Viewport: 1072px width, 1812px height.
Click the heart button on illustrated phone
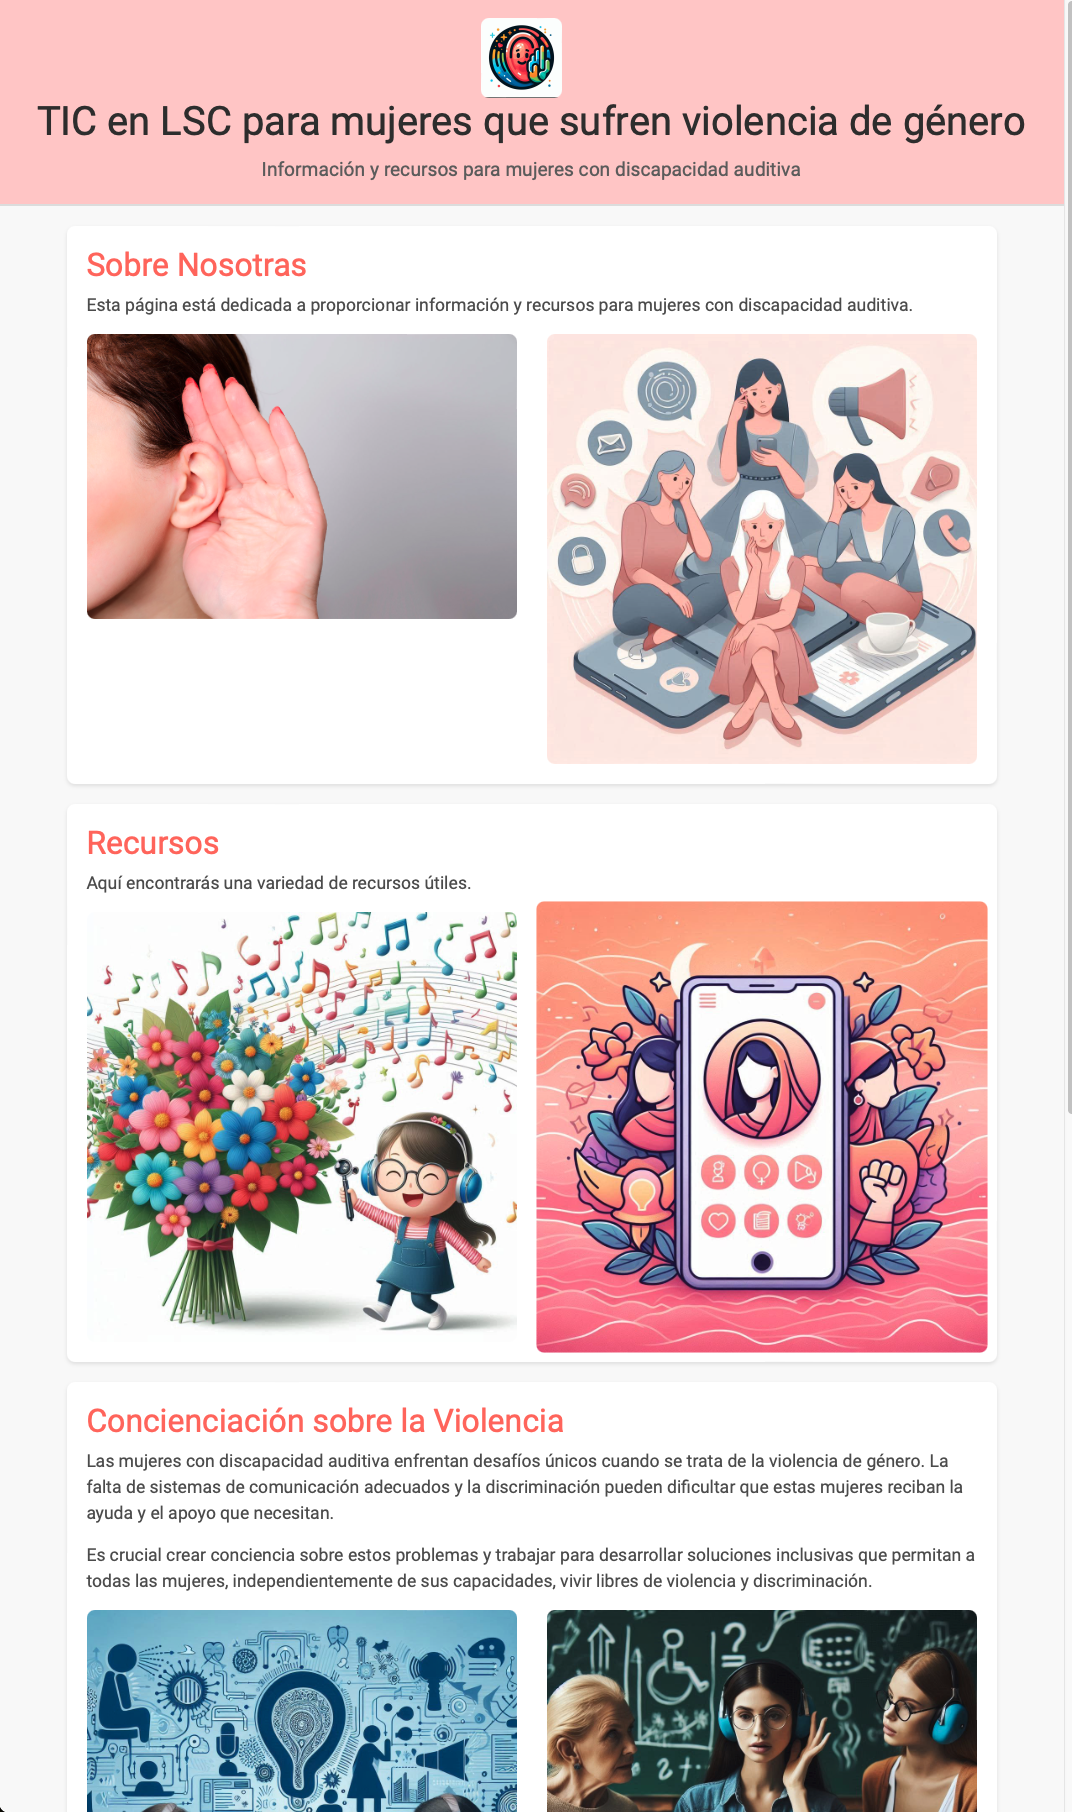(718, 1220)
